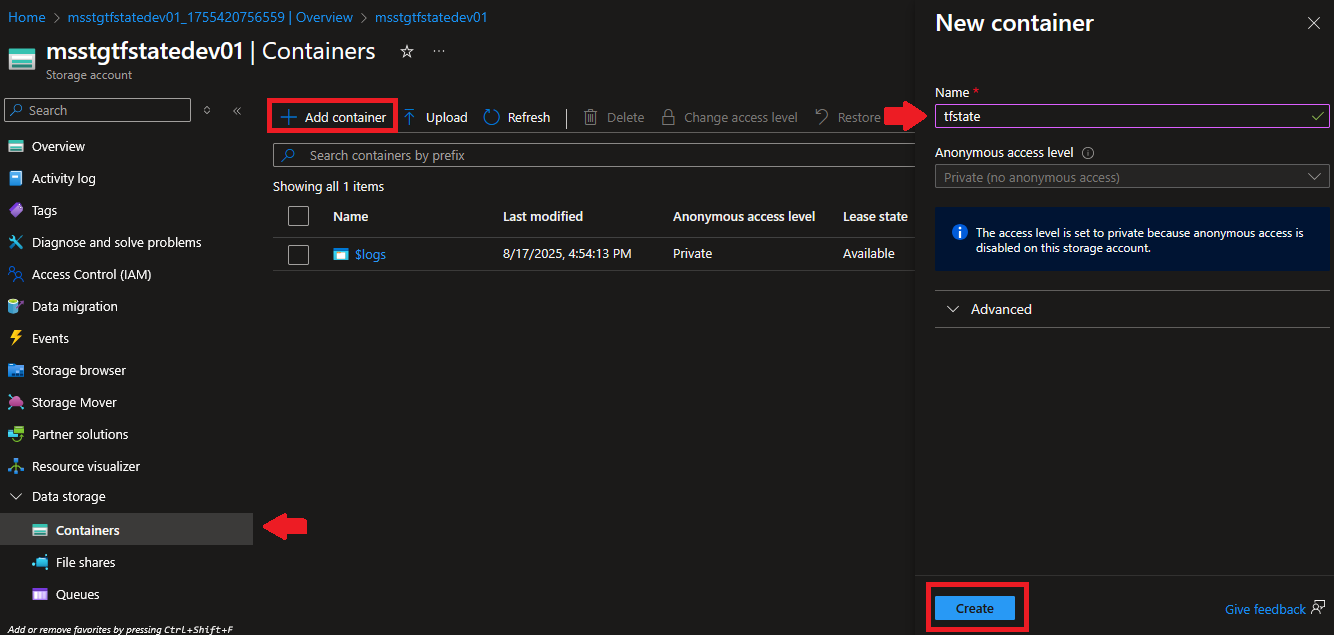This screenshot has width=1334, height=635.
Task: Click the Diagnose and solve problems icon
Action: pyautogui.click(x=15, y=242)
